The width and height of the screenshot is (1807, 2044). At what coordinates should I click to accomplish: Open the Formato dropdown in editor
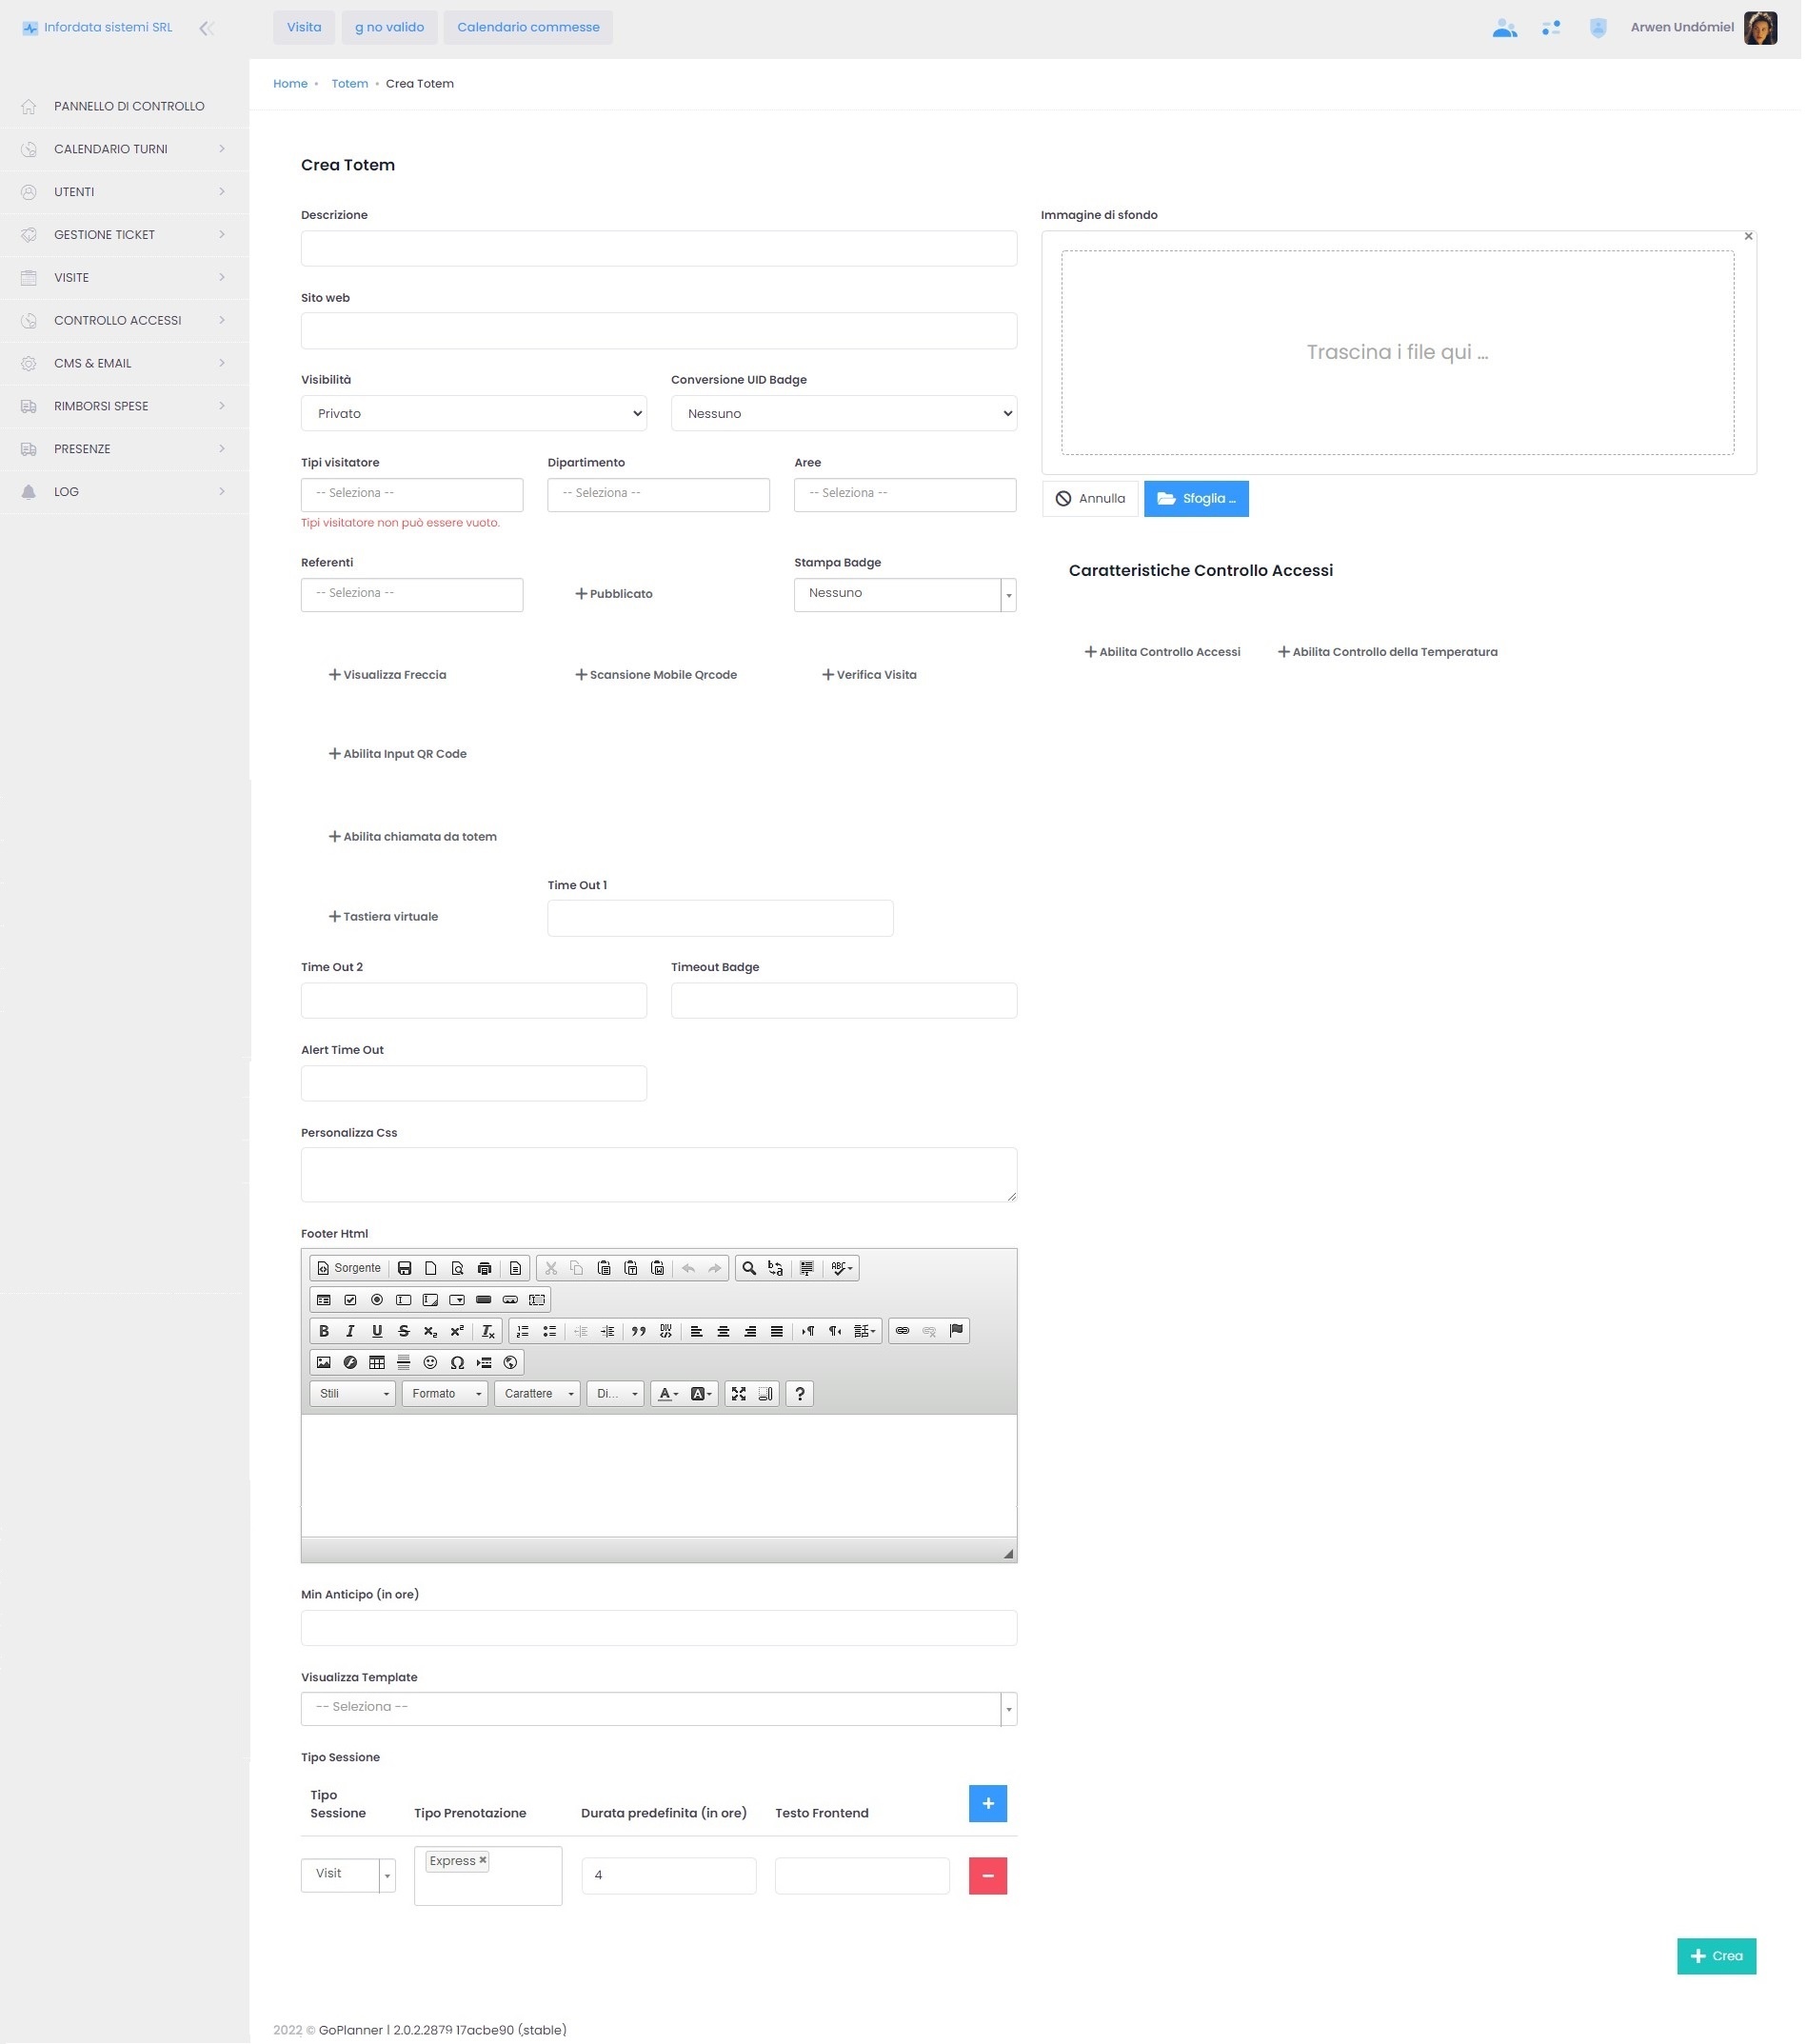445,1395
